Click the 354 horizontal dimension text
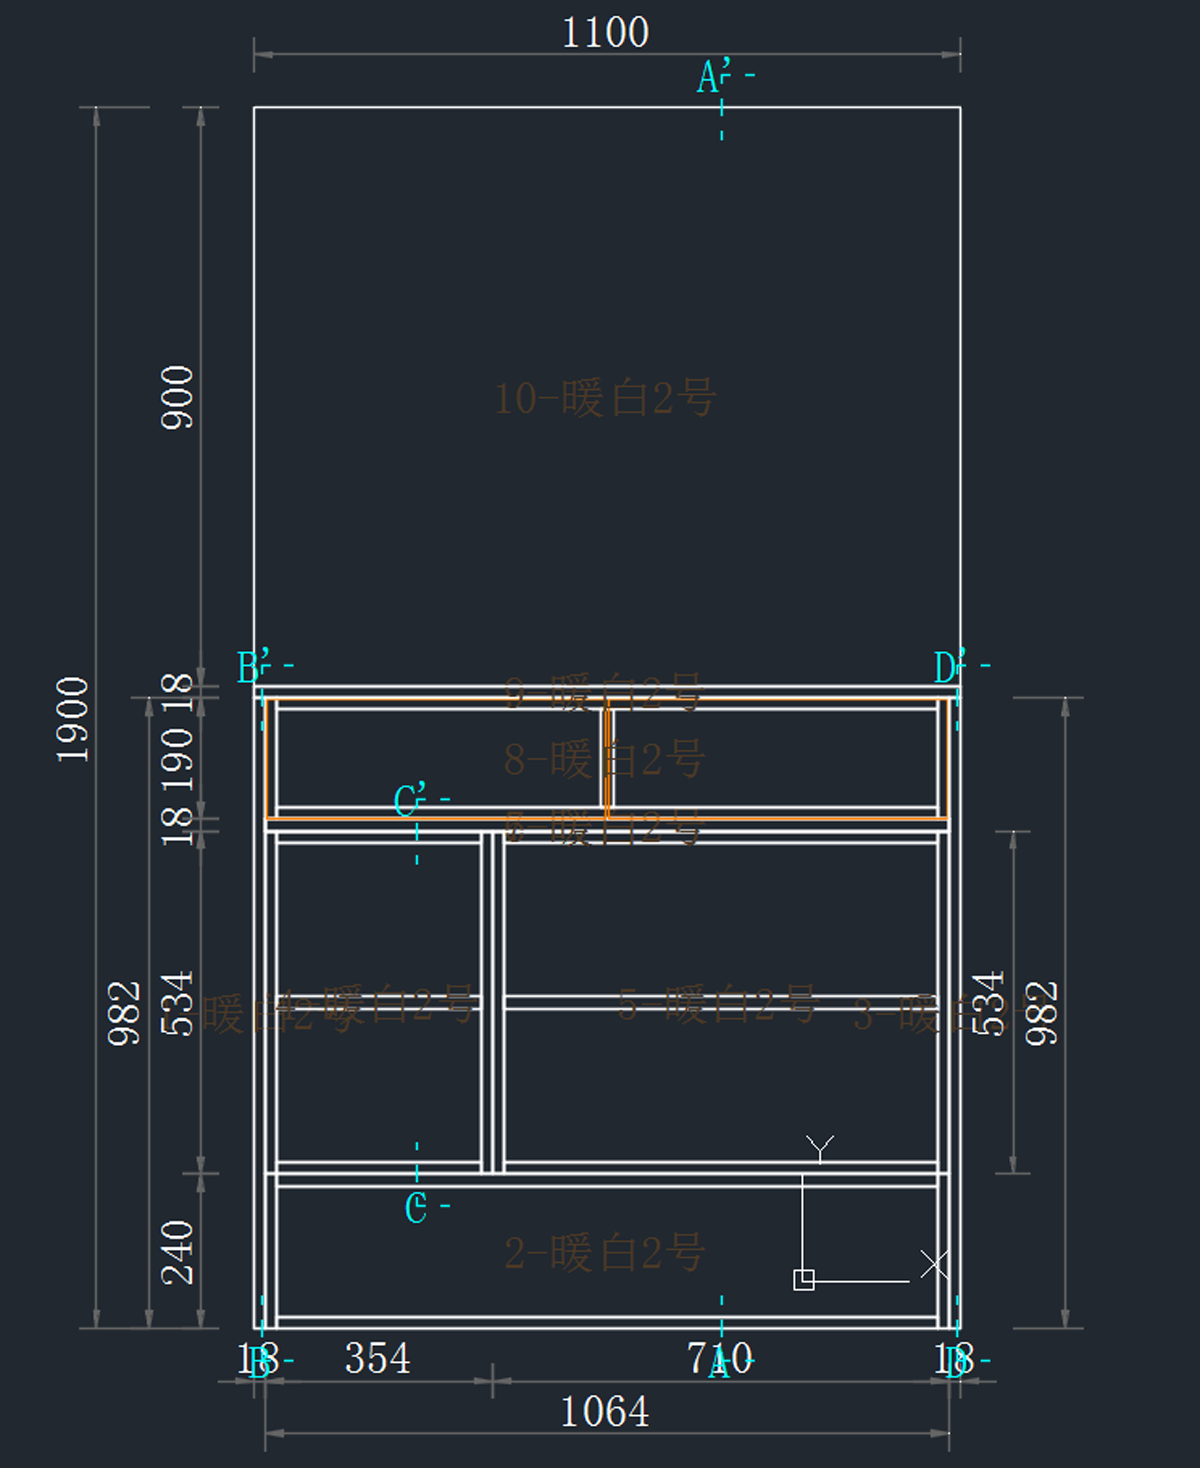Image resolution: width=1200 pixels, height=1468 pixels. 377,1359
